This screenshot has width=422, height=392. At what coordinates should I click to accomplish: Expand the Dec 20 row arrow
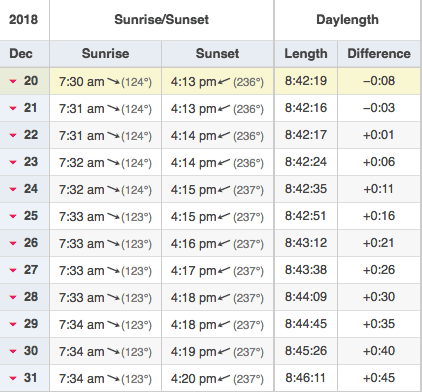13,81
